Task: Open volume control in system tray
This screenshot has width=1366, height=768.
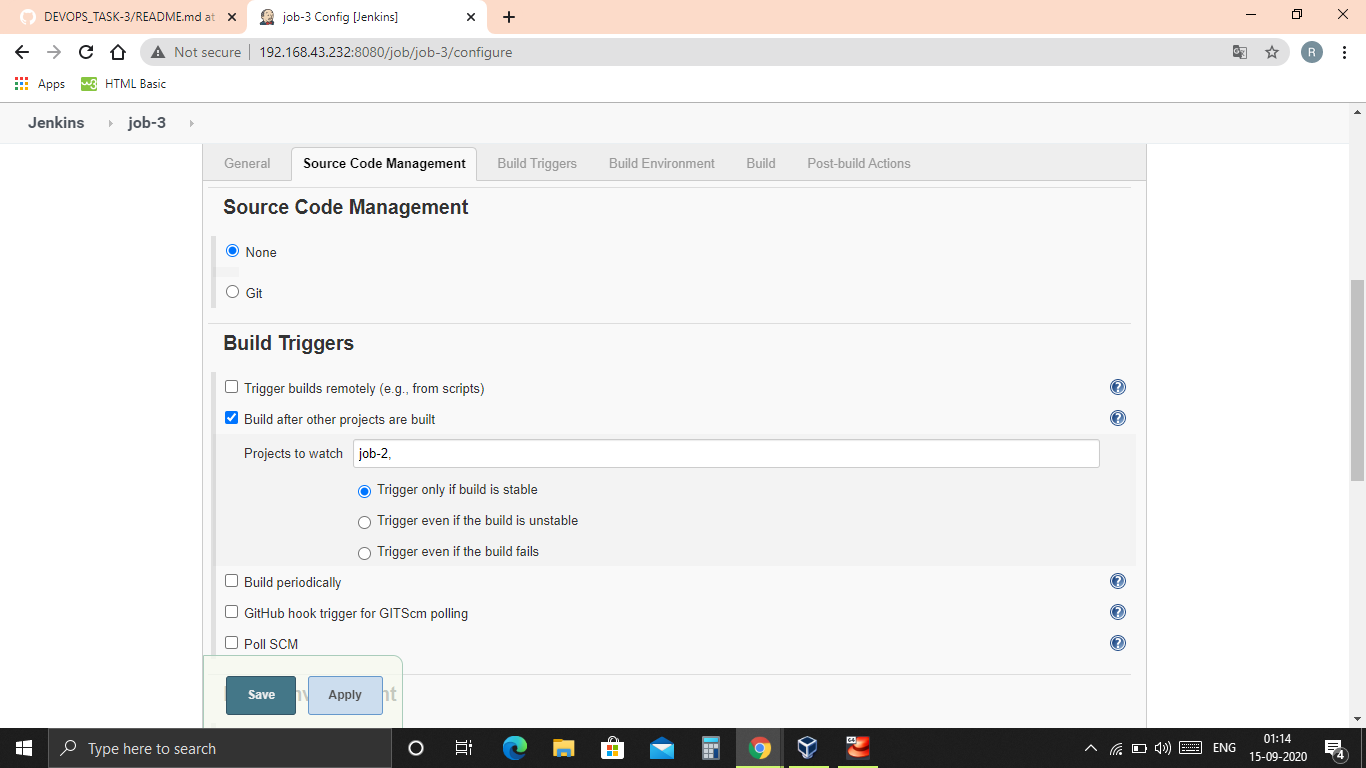Action: coord(1162,748)
